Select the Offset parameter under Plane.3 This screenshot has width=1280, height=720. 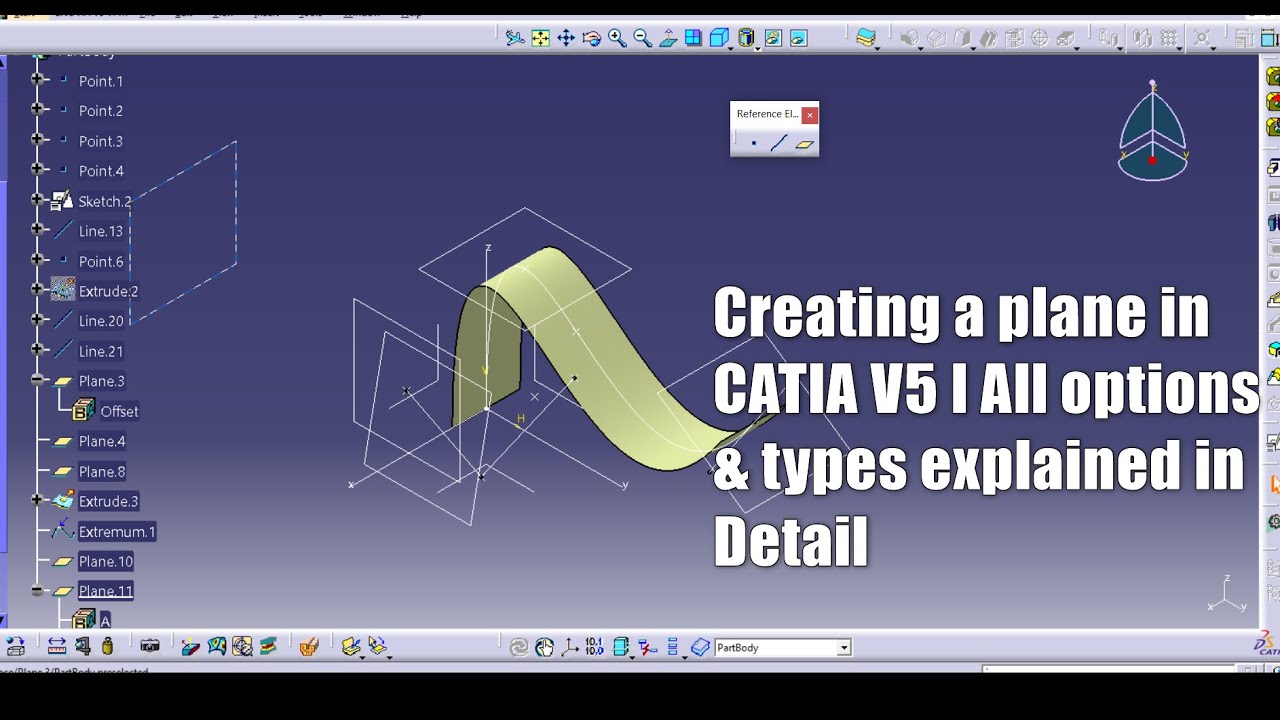pyautogui.click(x=119, y=411)
